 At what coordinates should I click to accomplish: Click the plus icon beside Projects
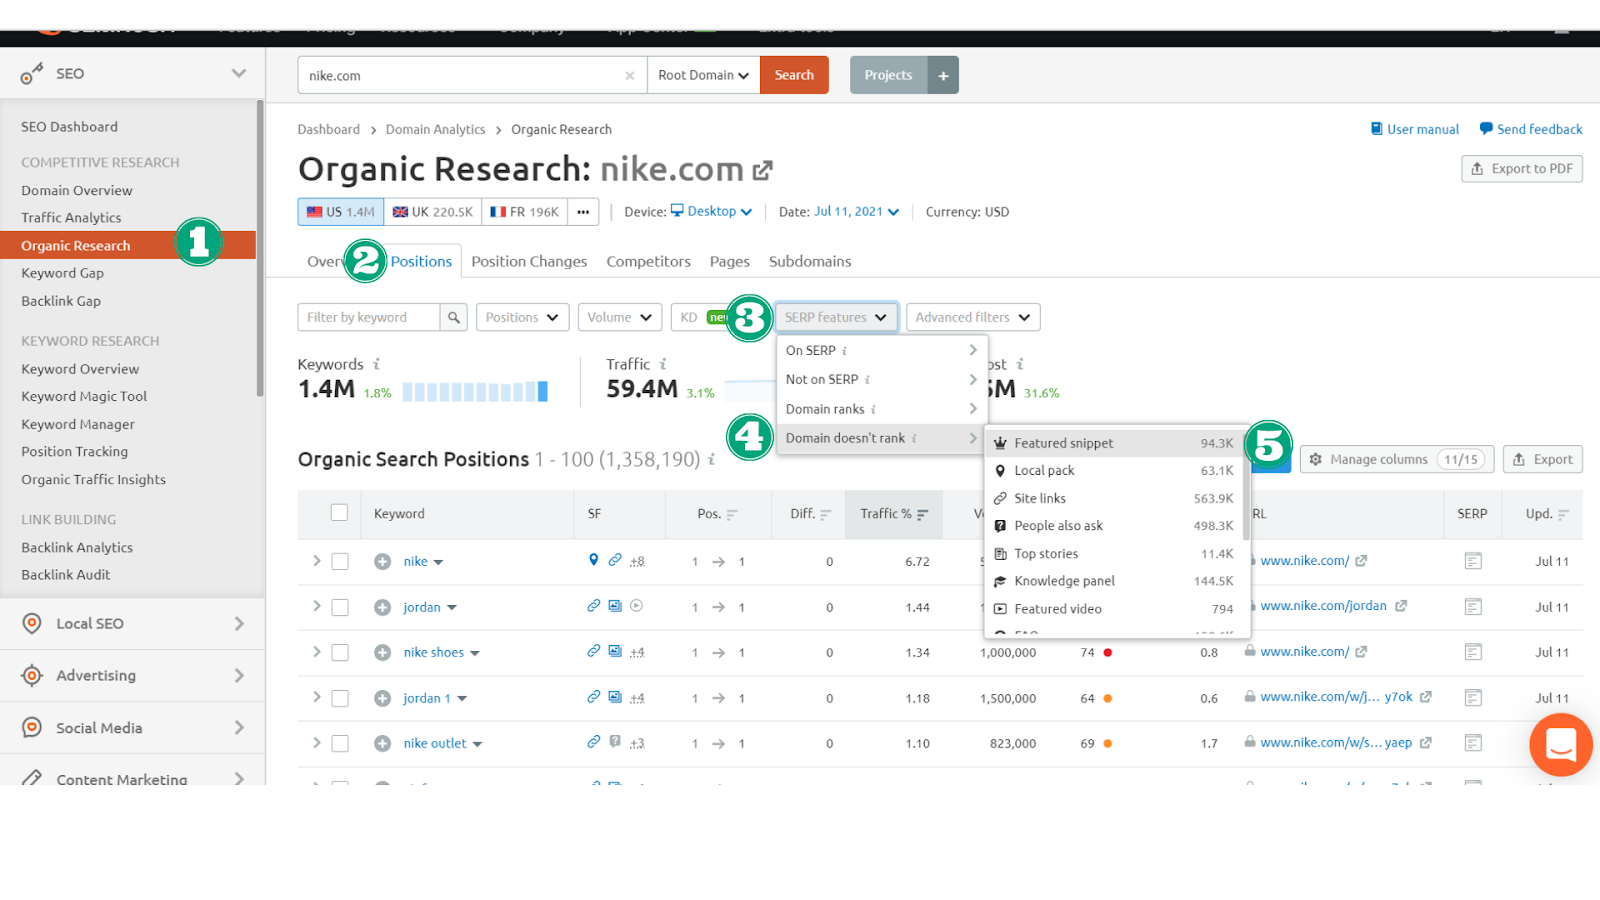pos(943,76)
